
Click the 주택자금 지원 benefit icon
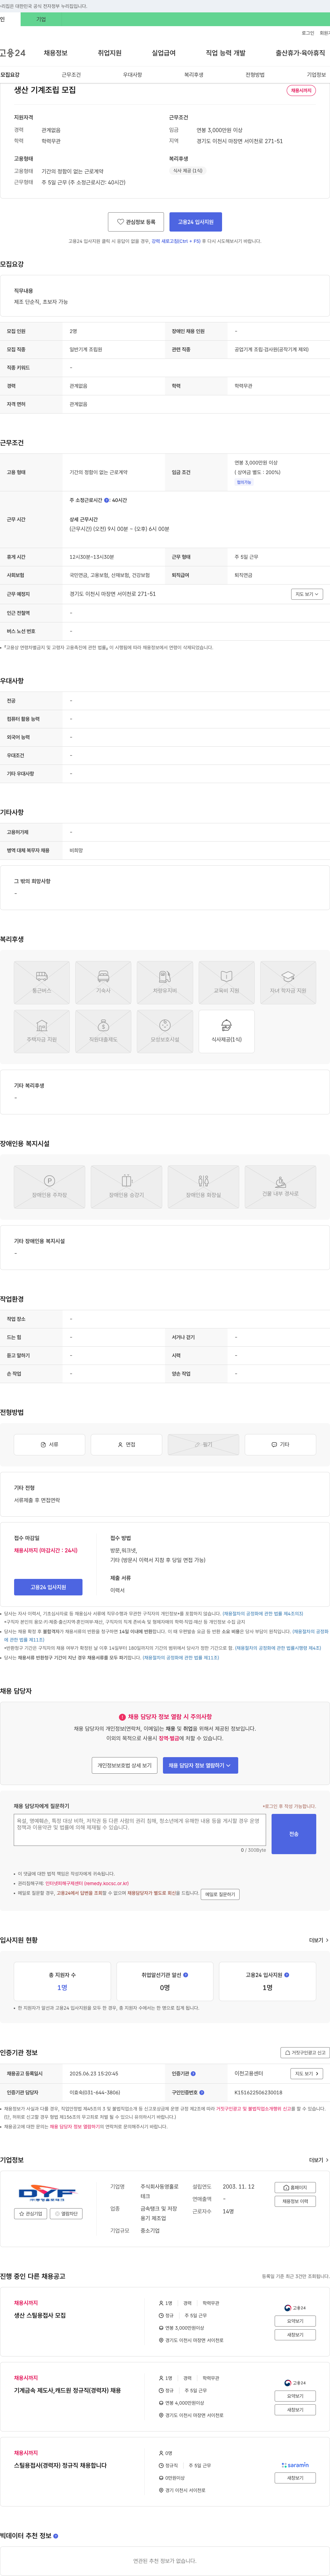[x=42, y=1031]
